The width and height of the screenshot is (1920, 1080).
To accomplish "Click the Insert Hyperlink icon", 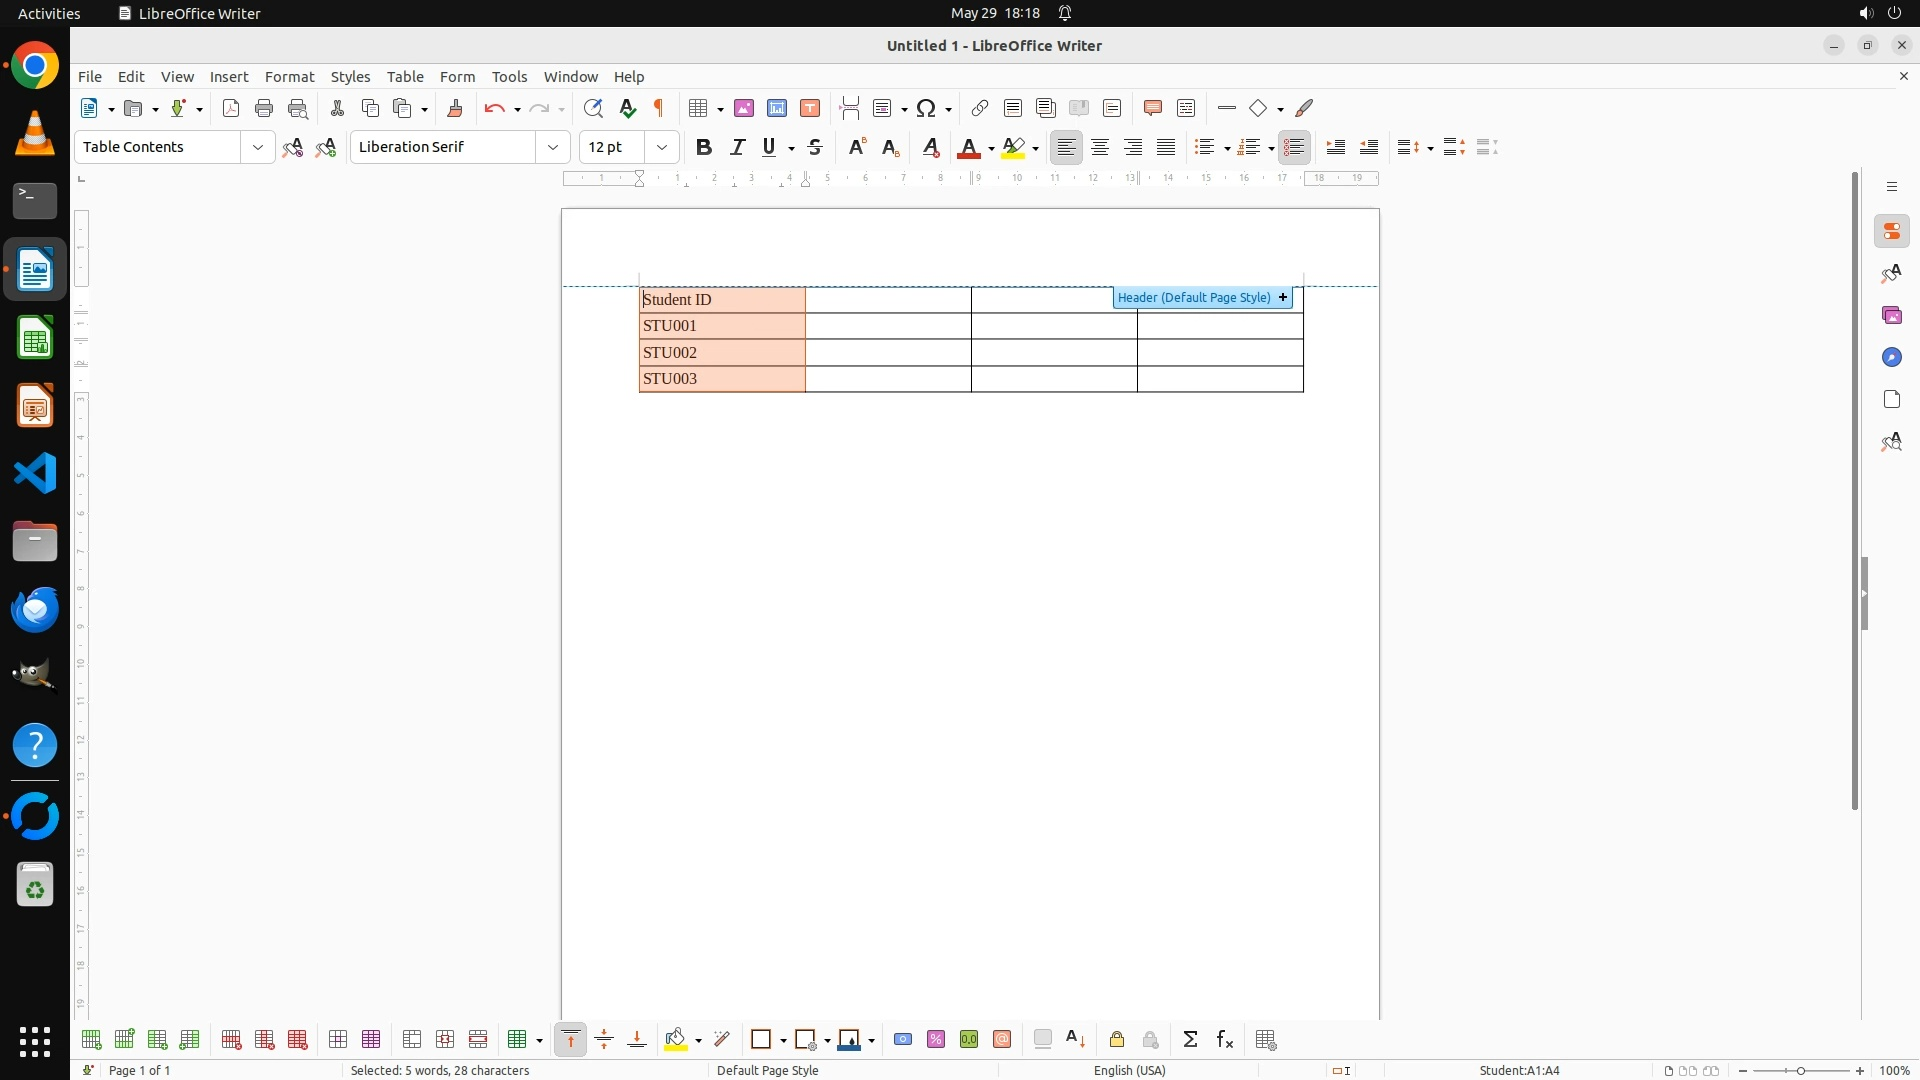I will point(980,109).
